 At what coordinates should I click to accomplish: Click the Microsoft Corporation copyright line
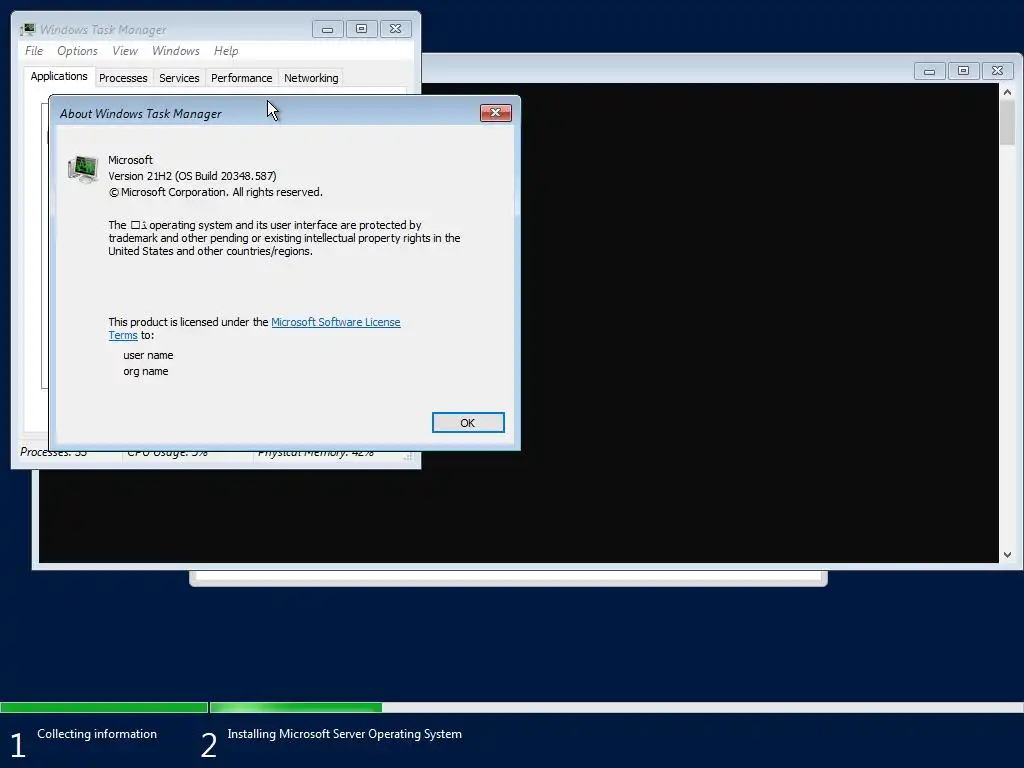[x=216, y=192]
